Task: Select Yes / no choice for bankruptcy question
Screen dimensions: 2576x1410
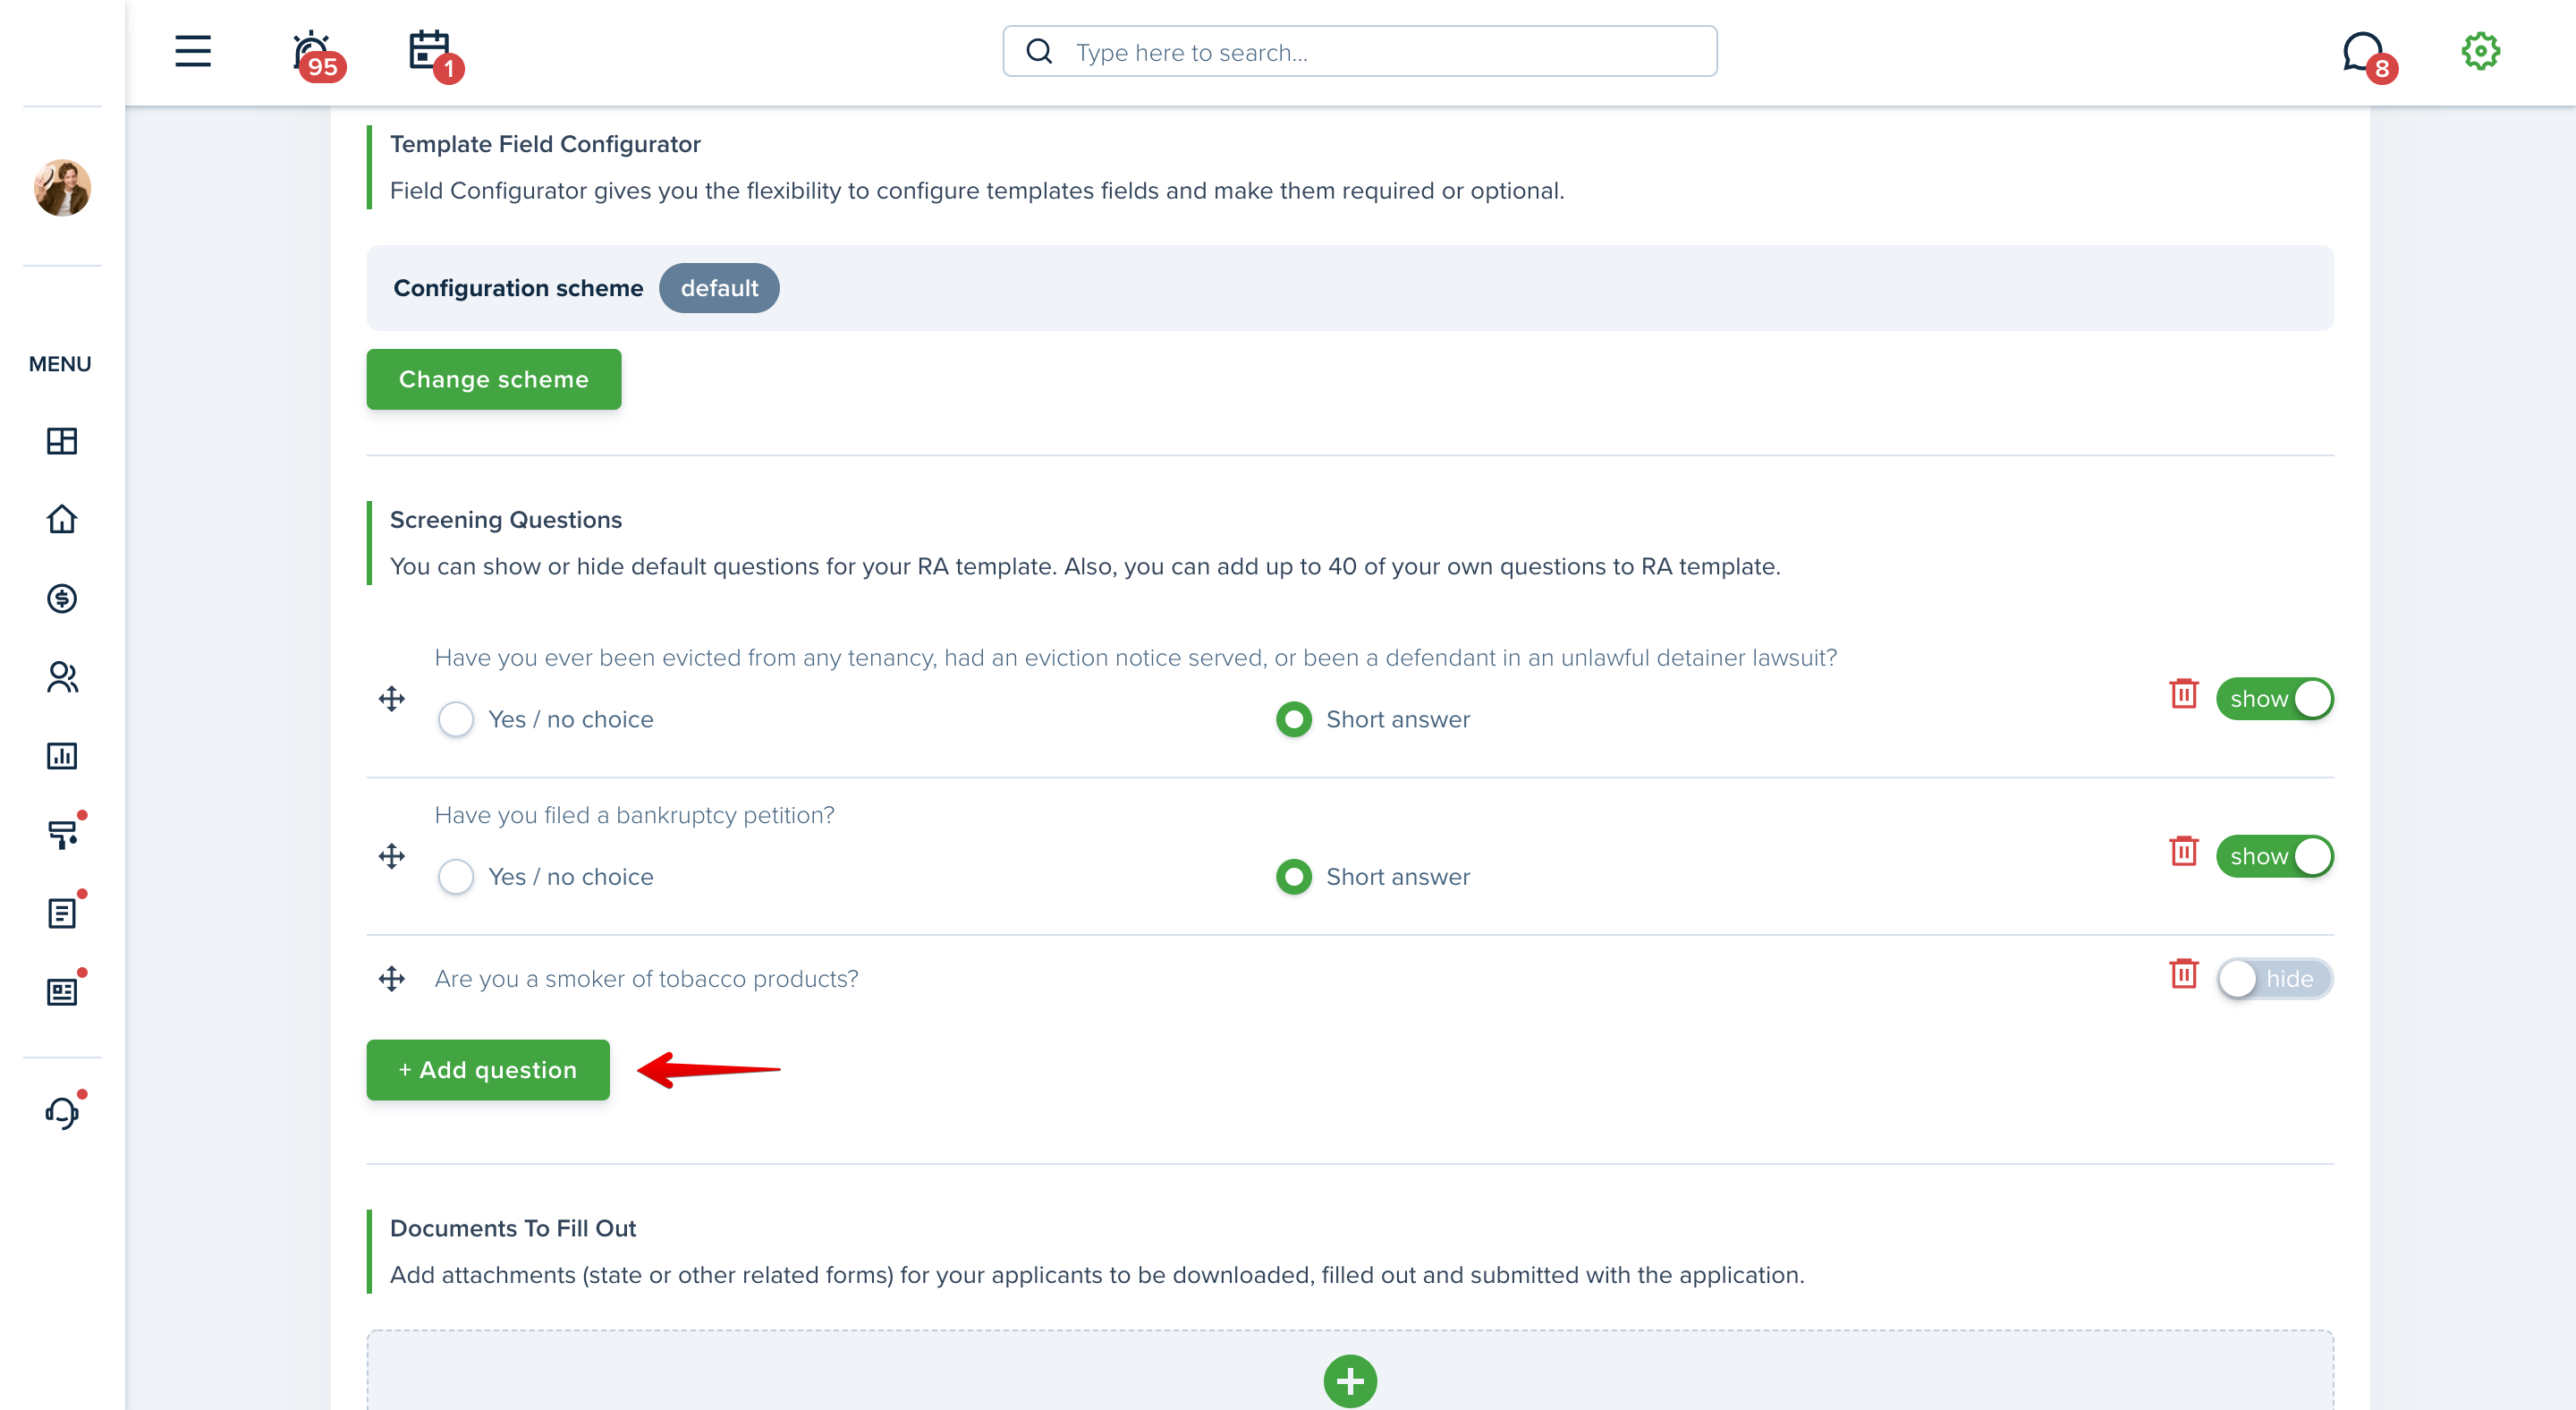Action: [456, 876]
